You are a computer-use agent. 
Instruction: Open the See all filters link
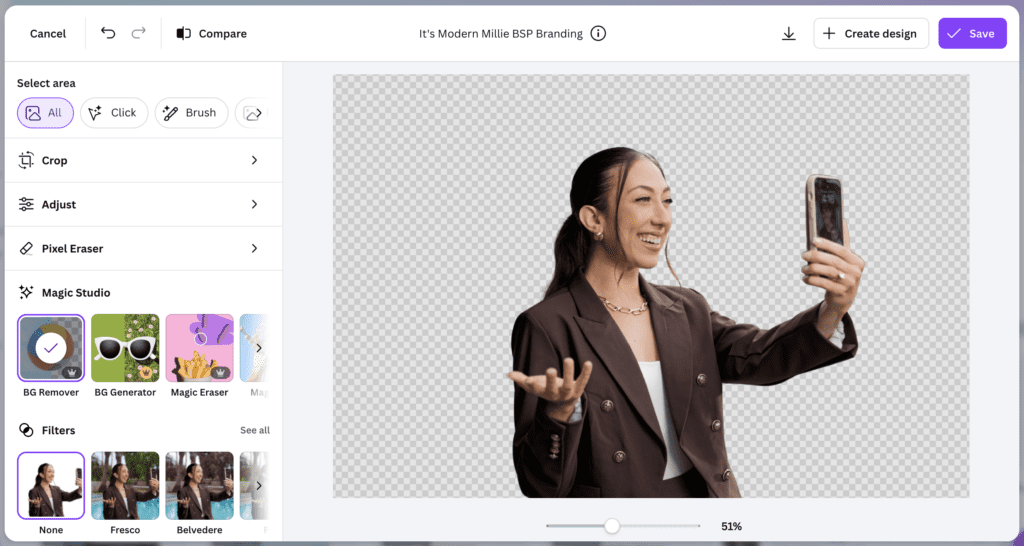tap(254, 430)
